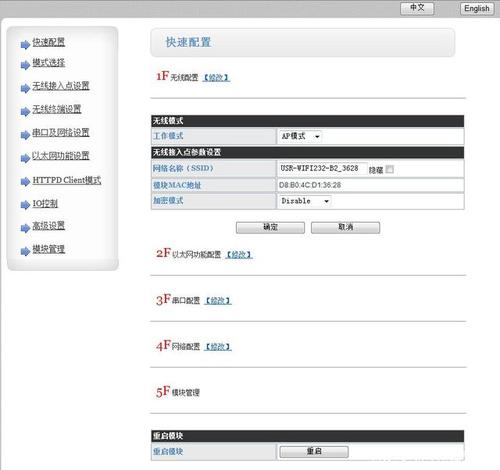
Task: Click arrow icon beside 无线终端设置
Action: (x=25, y=112)
